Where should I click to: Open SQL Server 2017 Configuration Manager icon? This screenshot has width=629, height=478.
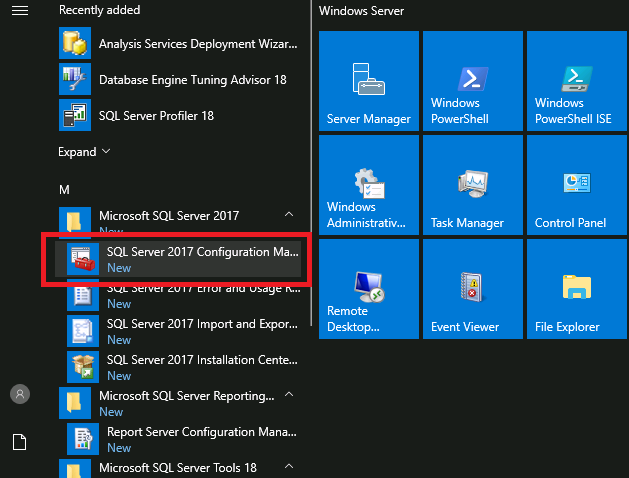point(83,259)
